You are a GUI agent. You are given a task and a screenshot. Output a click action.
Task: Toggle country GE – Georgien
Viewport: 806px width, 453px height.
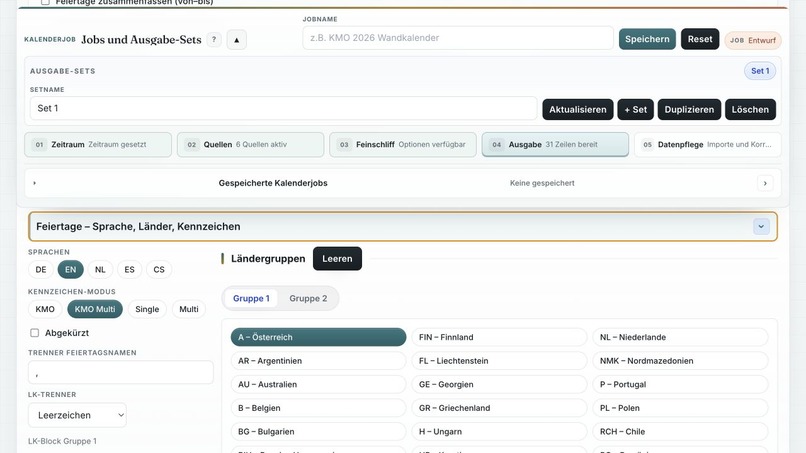tap(499, 385)
